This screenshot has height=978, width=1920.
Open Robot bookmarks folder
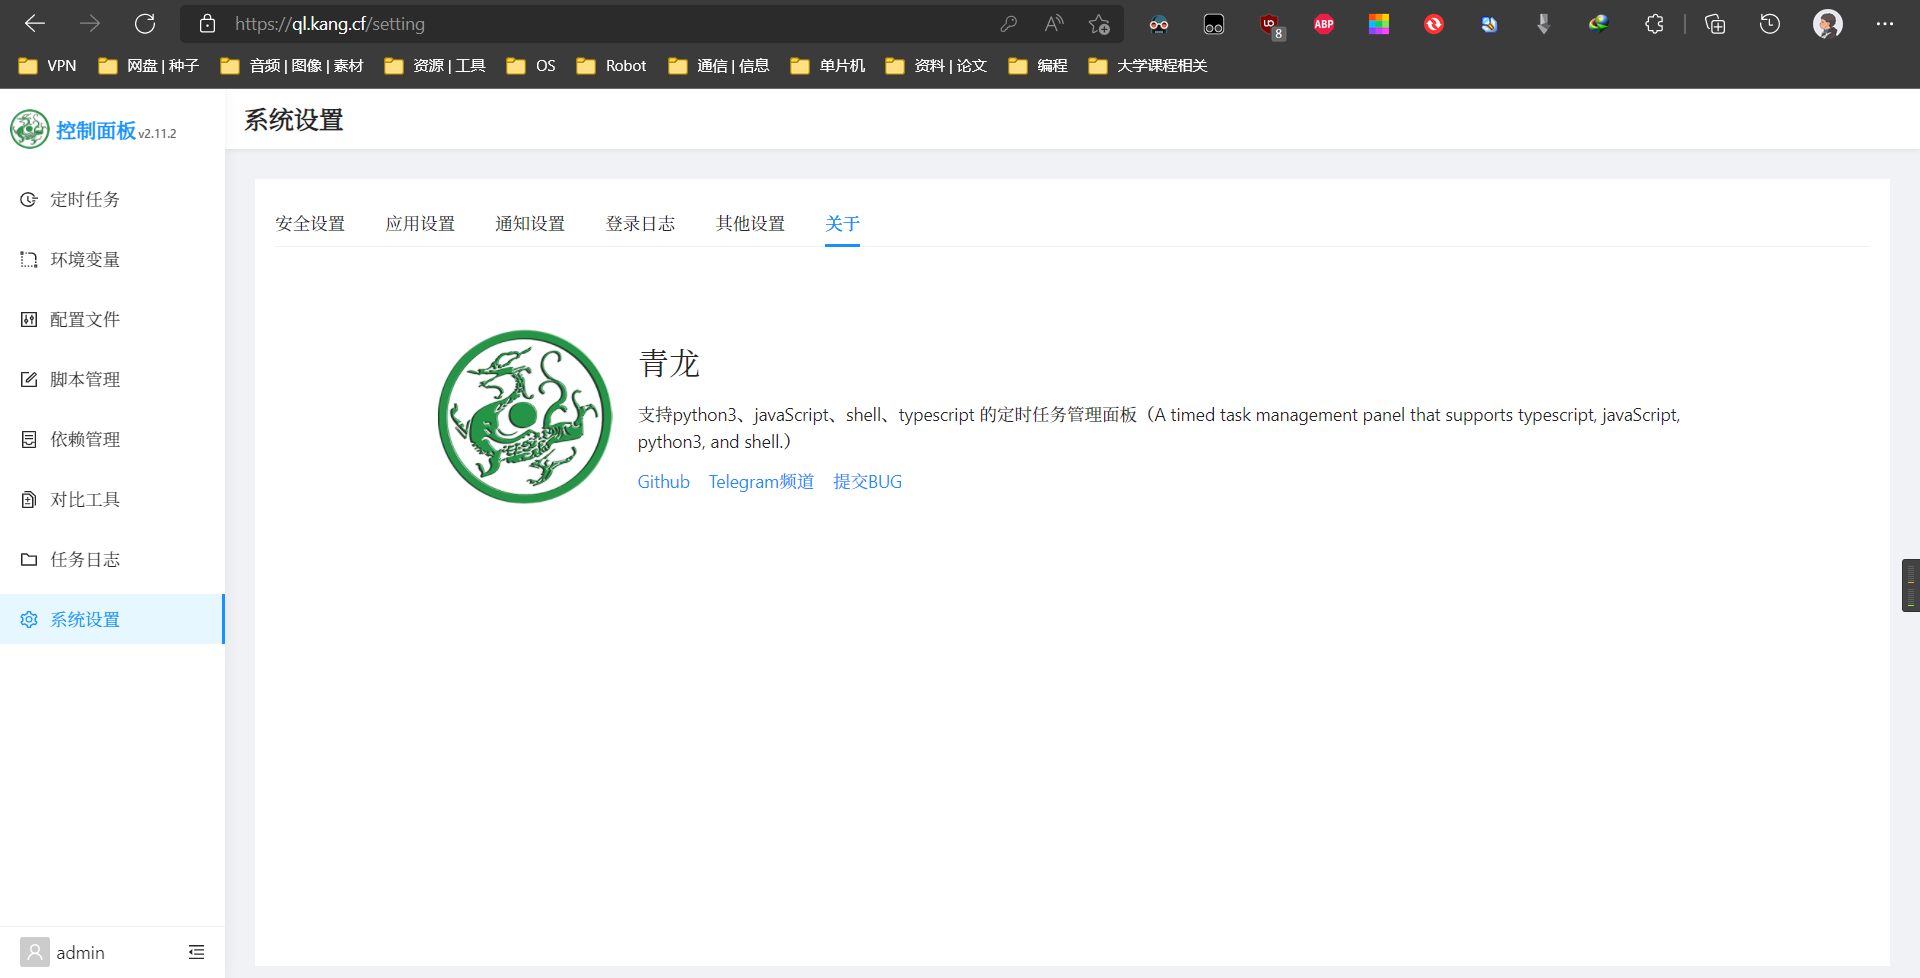tap(612, 66)
